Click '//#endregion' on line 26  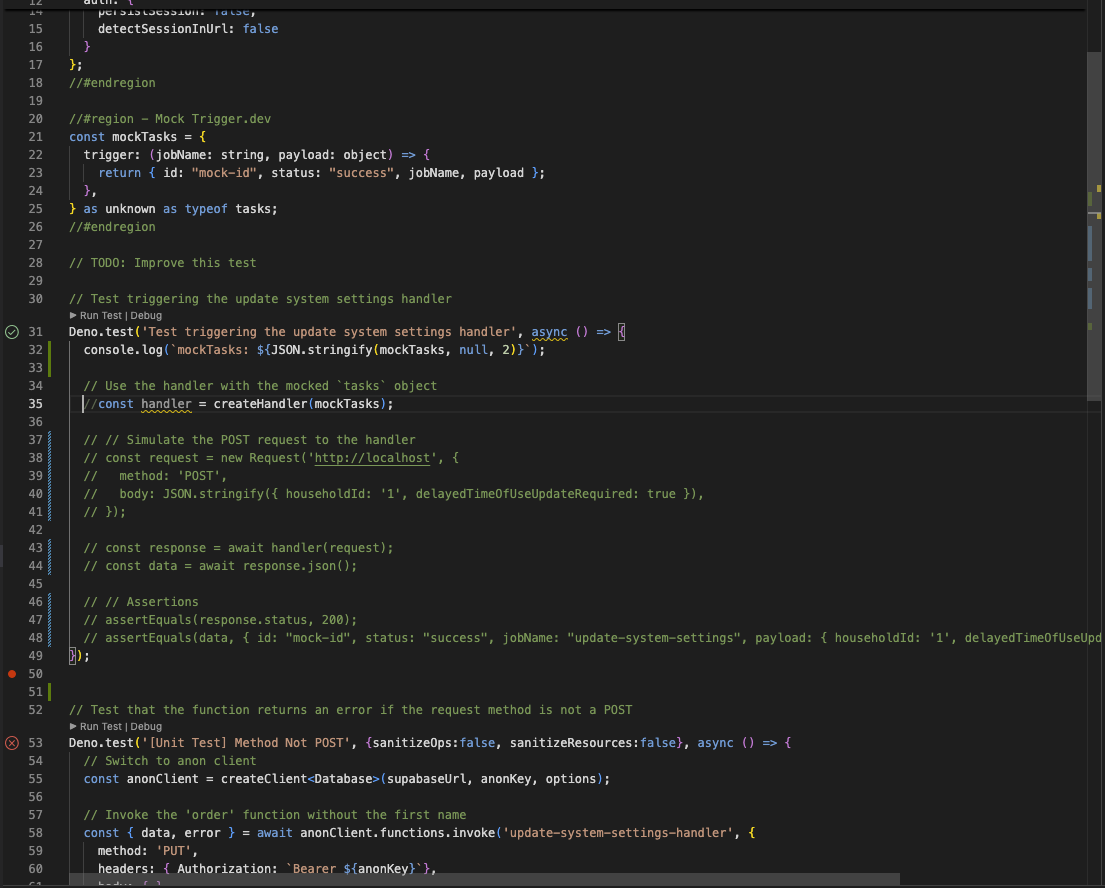pyautogui.click(x=112, y=227)
